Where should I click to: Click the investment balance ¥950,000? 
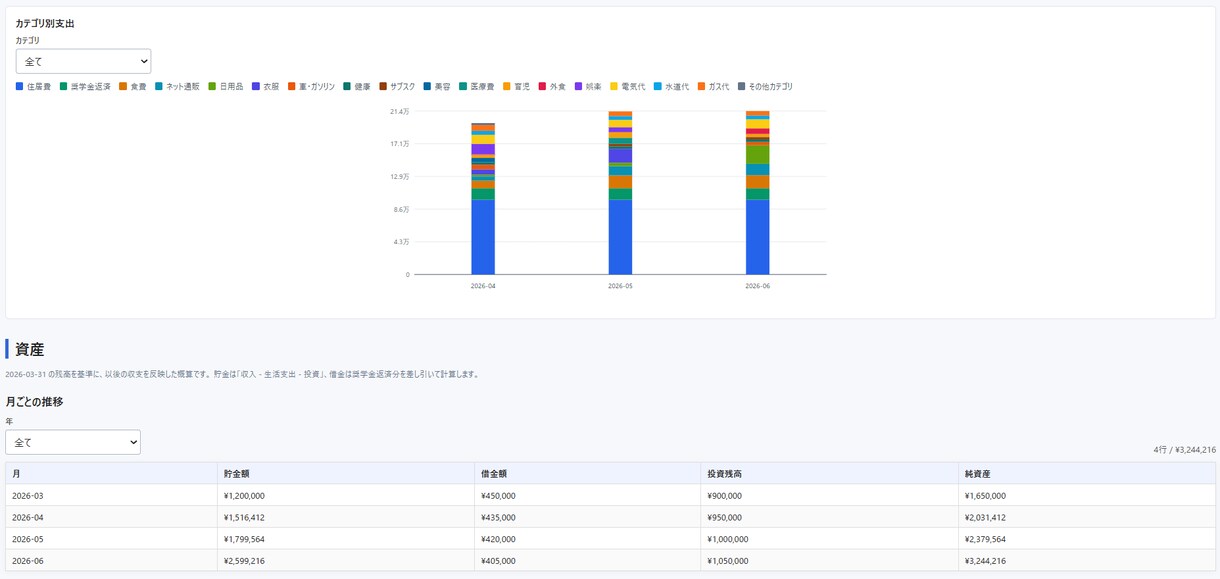pos(724,518)
